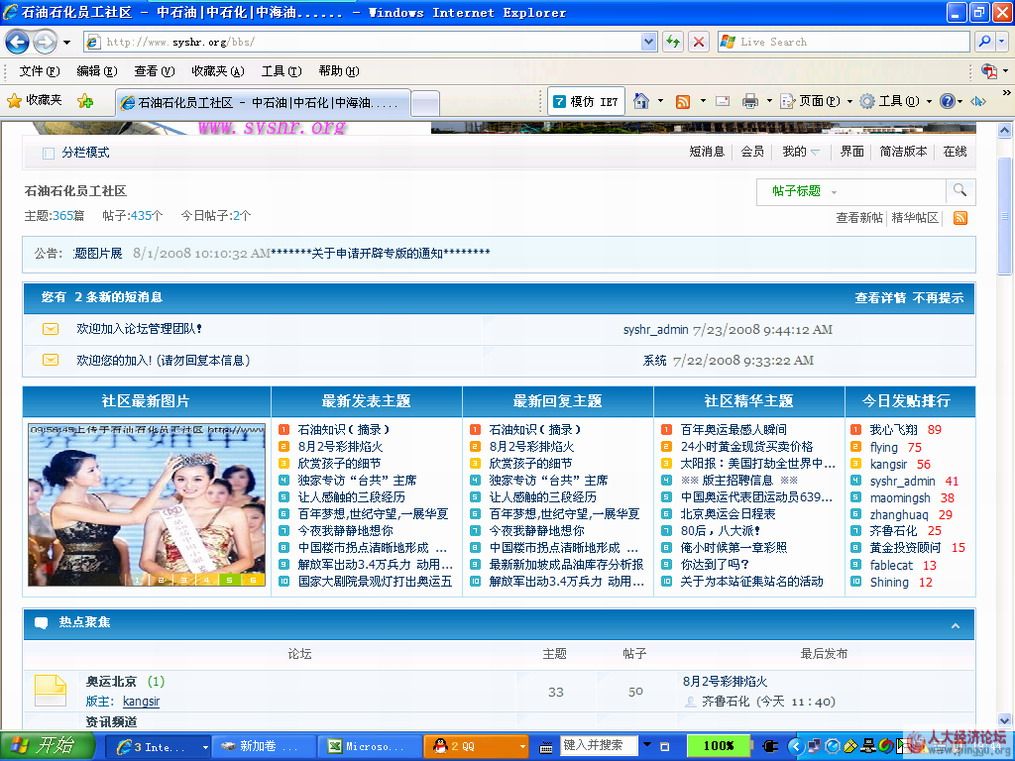Click the Windows 开始 start button
Screen dimensions: 1015x761
tap(45, 746)
